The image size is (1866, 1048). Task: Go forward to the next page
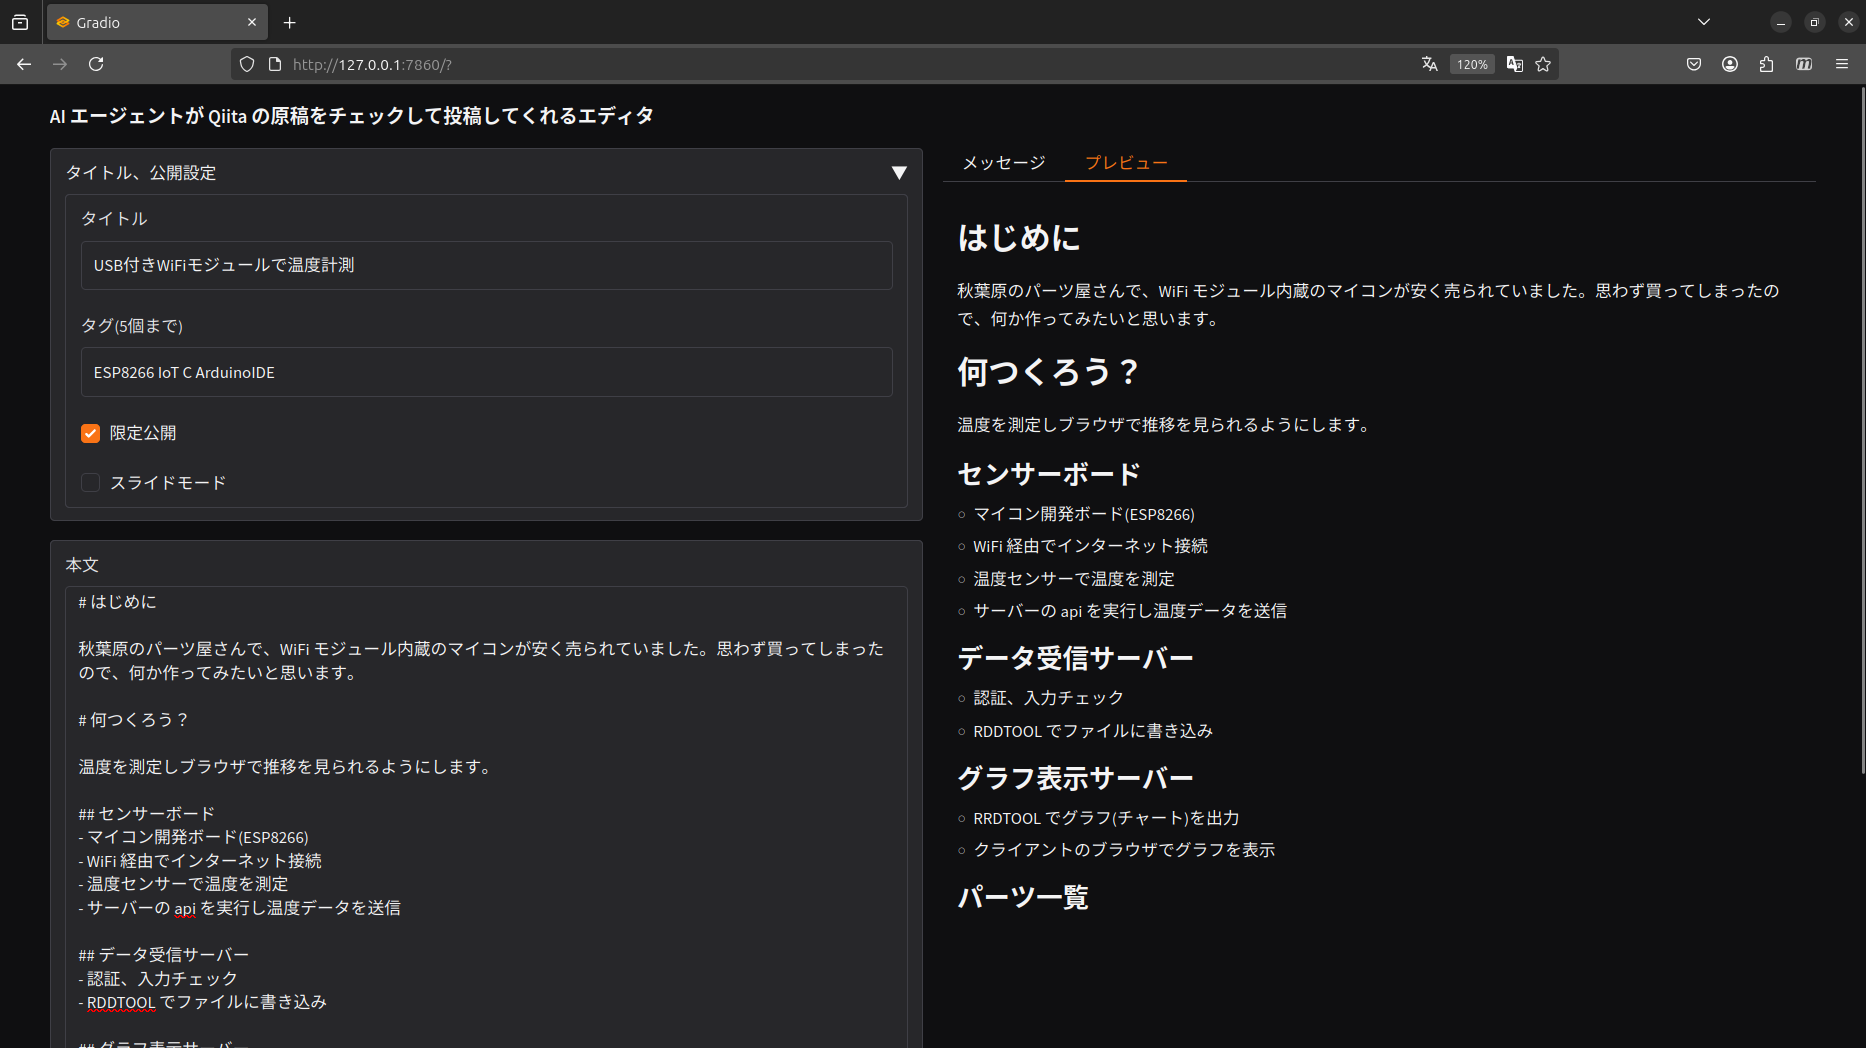[x=60, y=64]
